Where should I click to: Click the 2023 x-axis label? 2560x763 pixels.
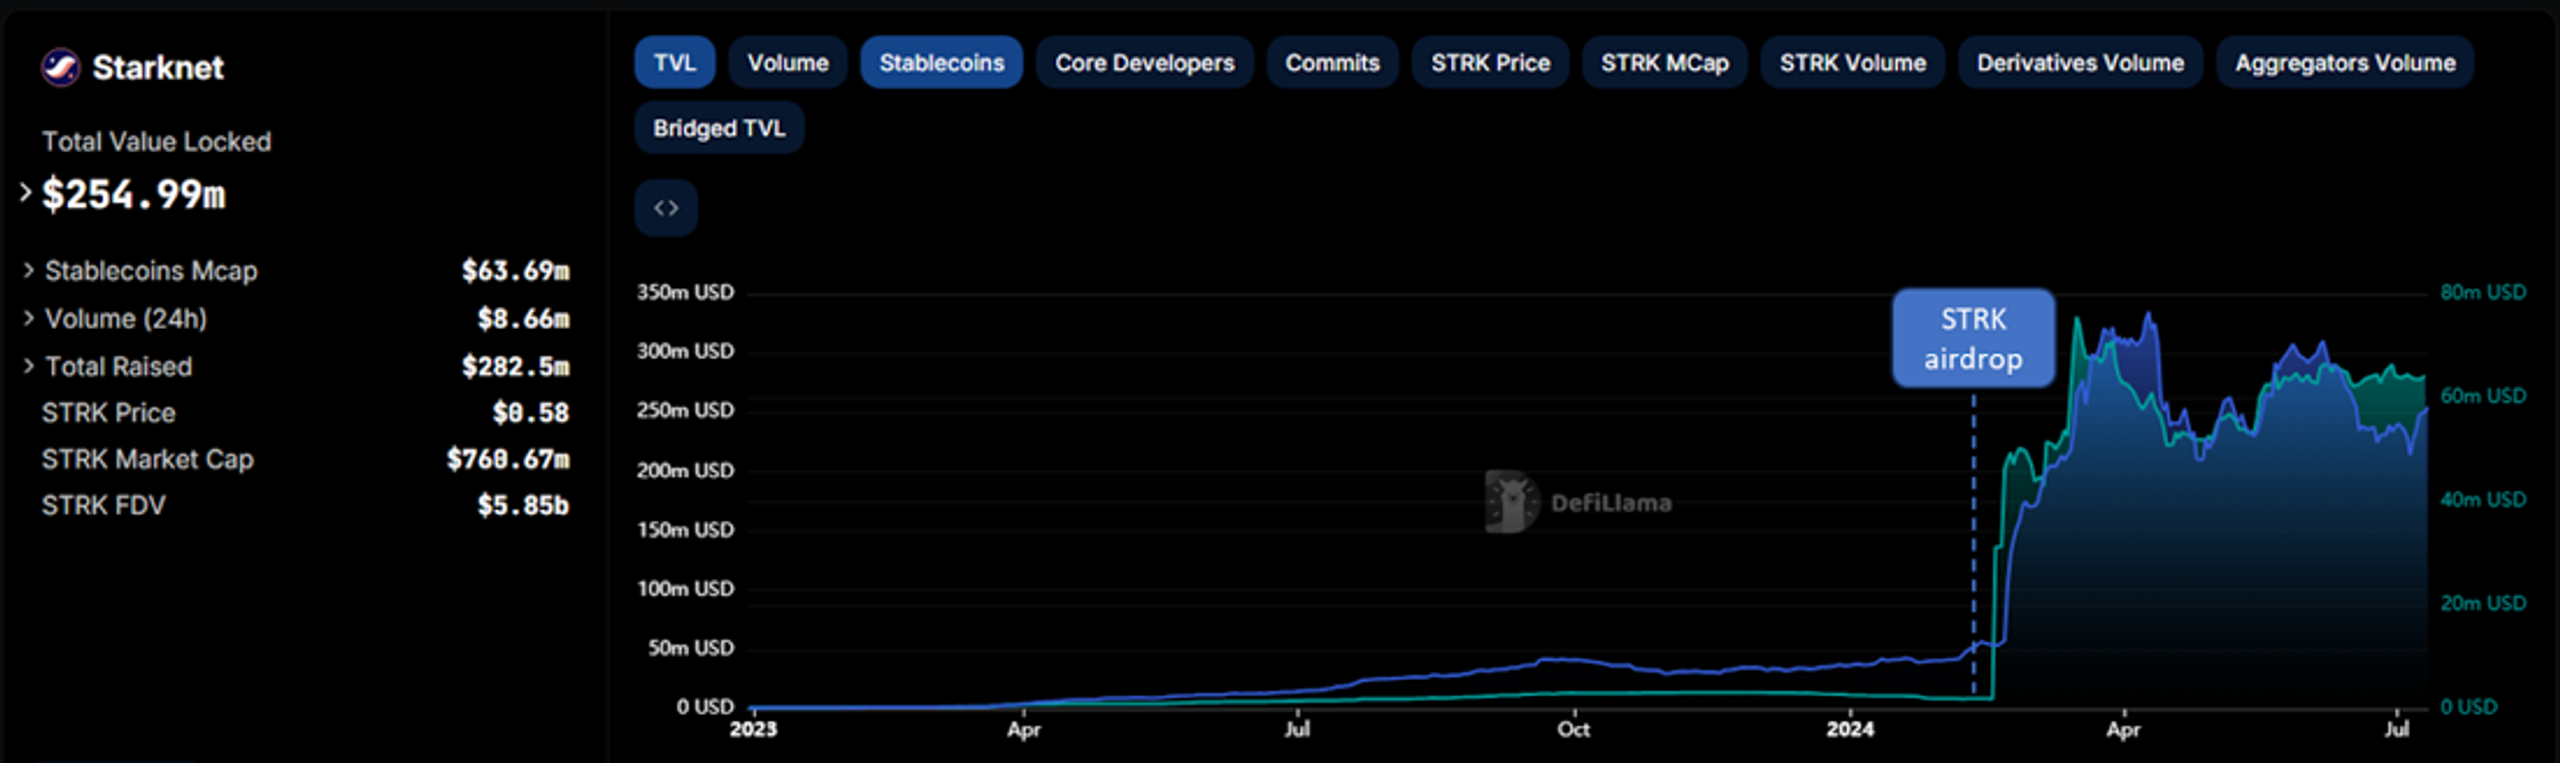(753, 729)
